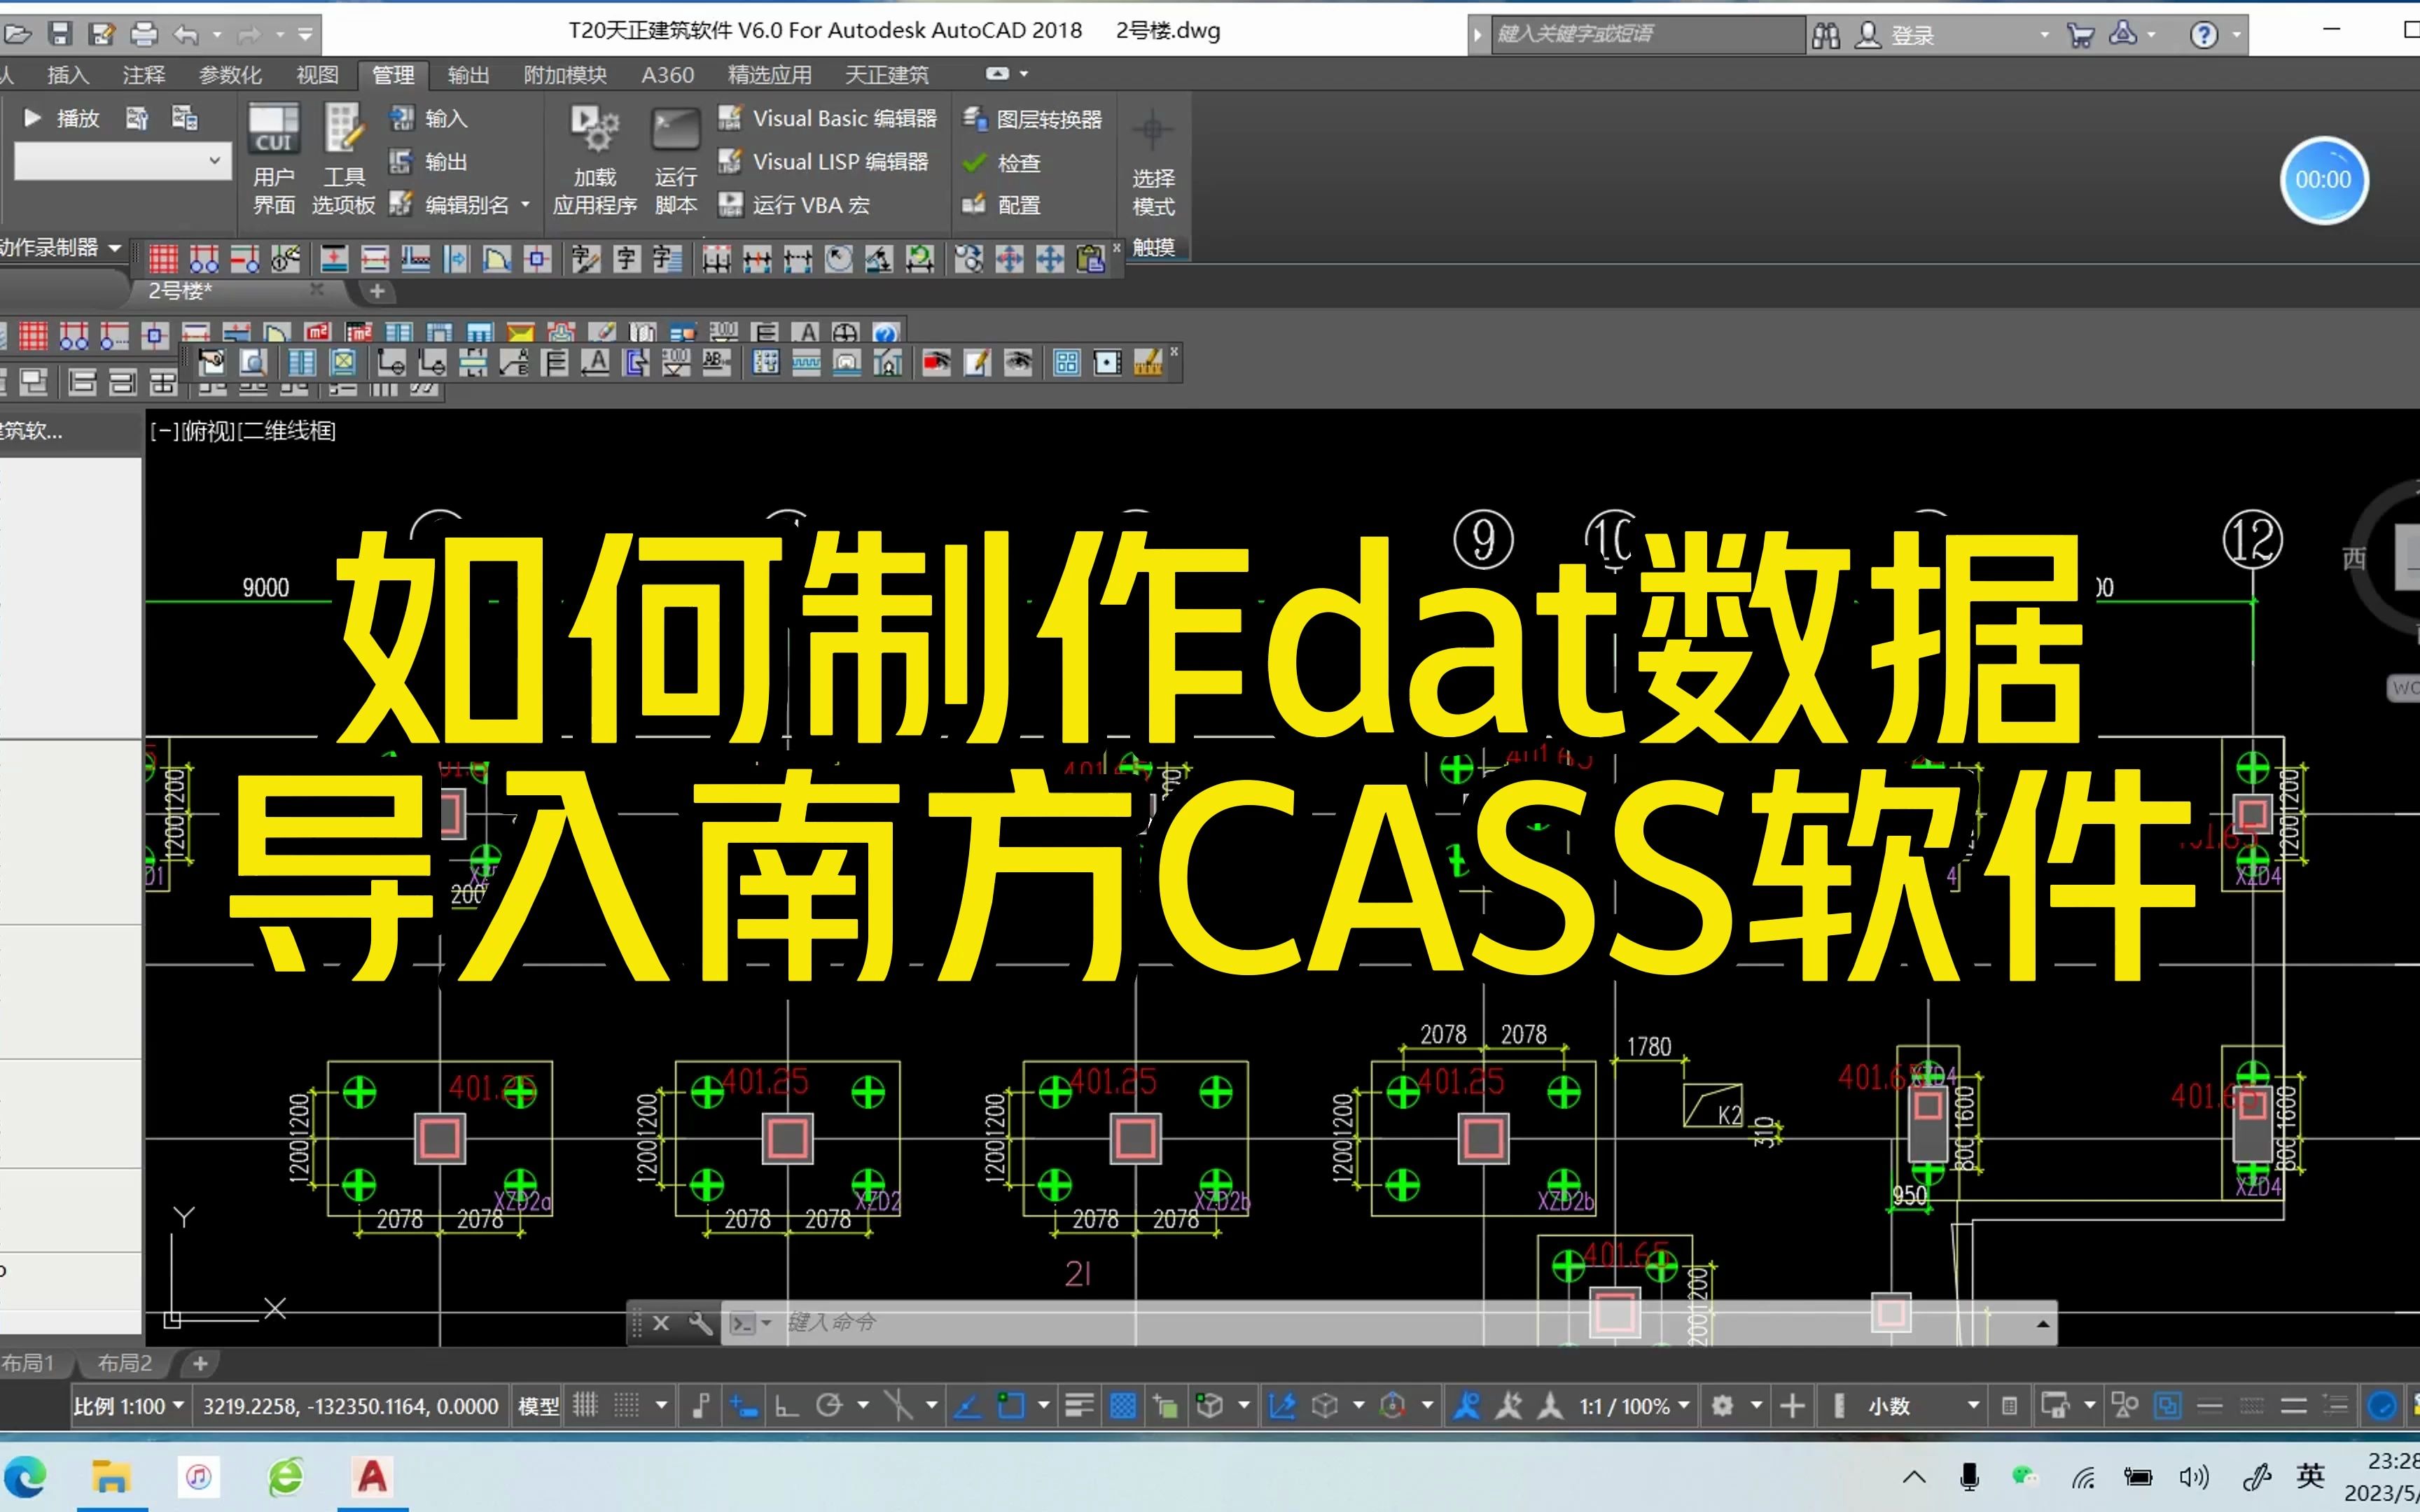2420x1512 pixels.
Task: Click the 00:00 timer progress ring
Action: [2324, 180]
